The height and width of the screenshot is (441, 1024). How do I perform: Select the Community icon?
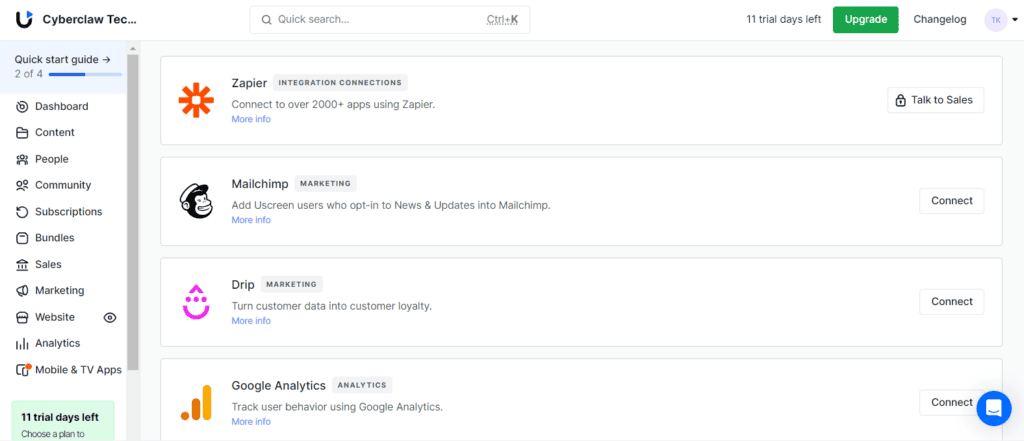pyautogui.click(x=22, y=186)
